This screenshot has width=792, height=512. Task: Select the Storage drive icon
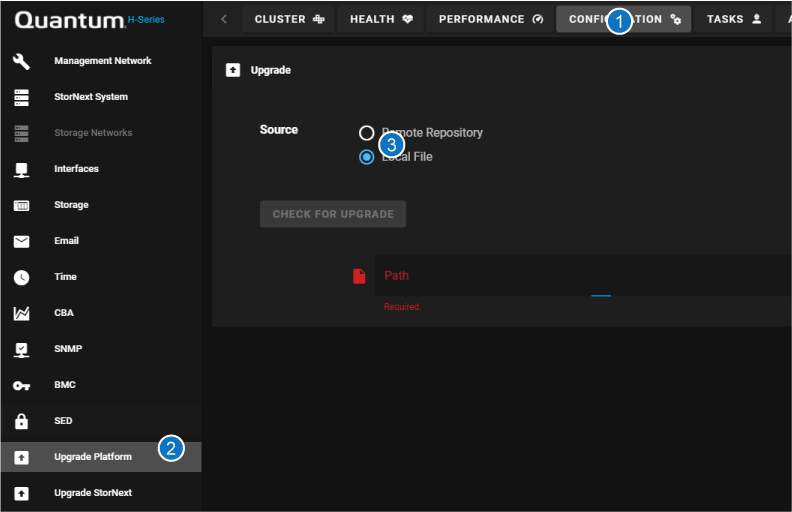point(21,205)
